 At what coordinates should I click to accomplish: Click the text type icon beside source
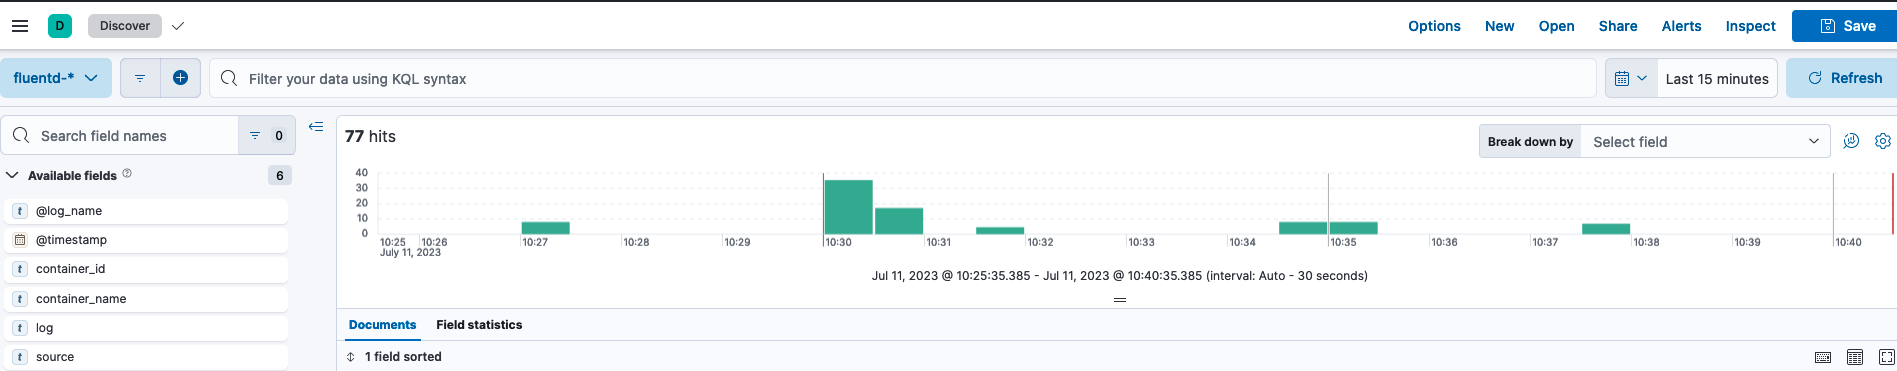point(19,356)
